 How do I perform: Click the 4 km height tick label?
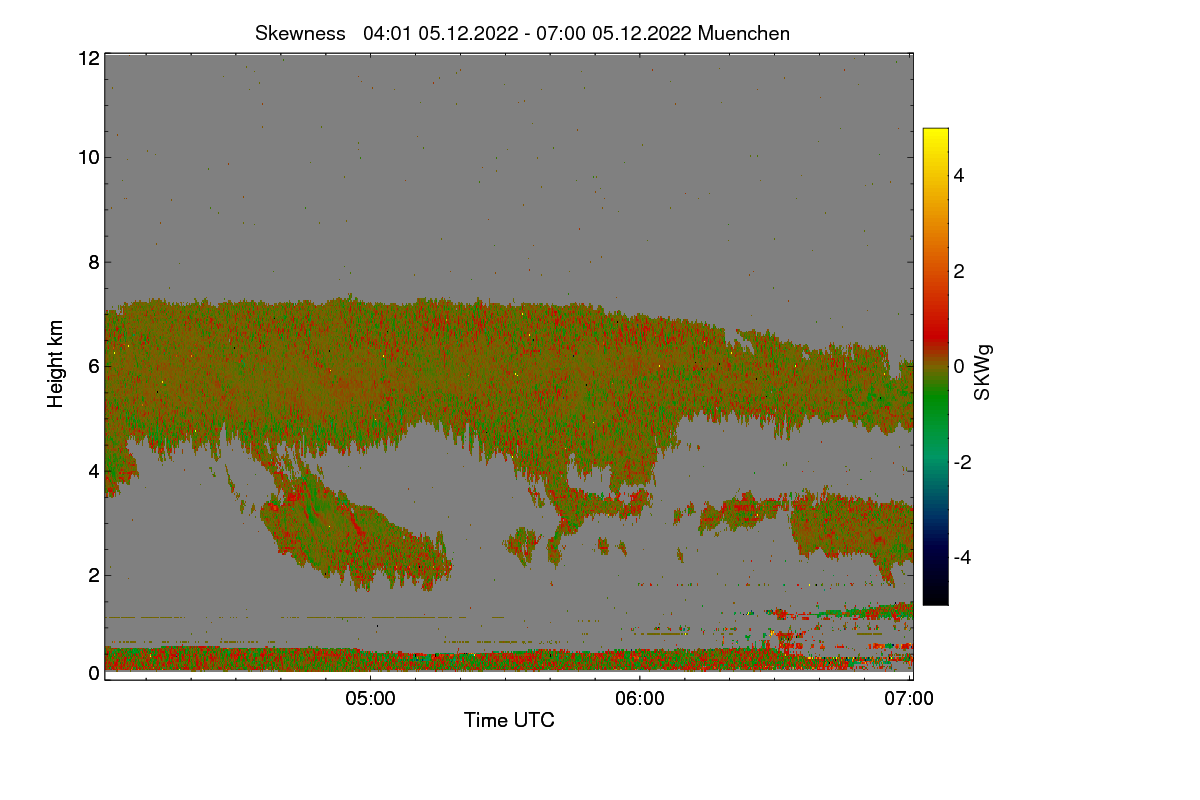tap(93, 470)
